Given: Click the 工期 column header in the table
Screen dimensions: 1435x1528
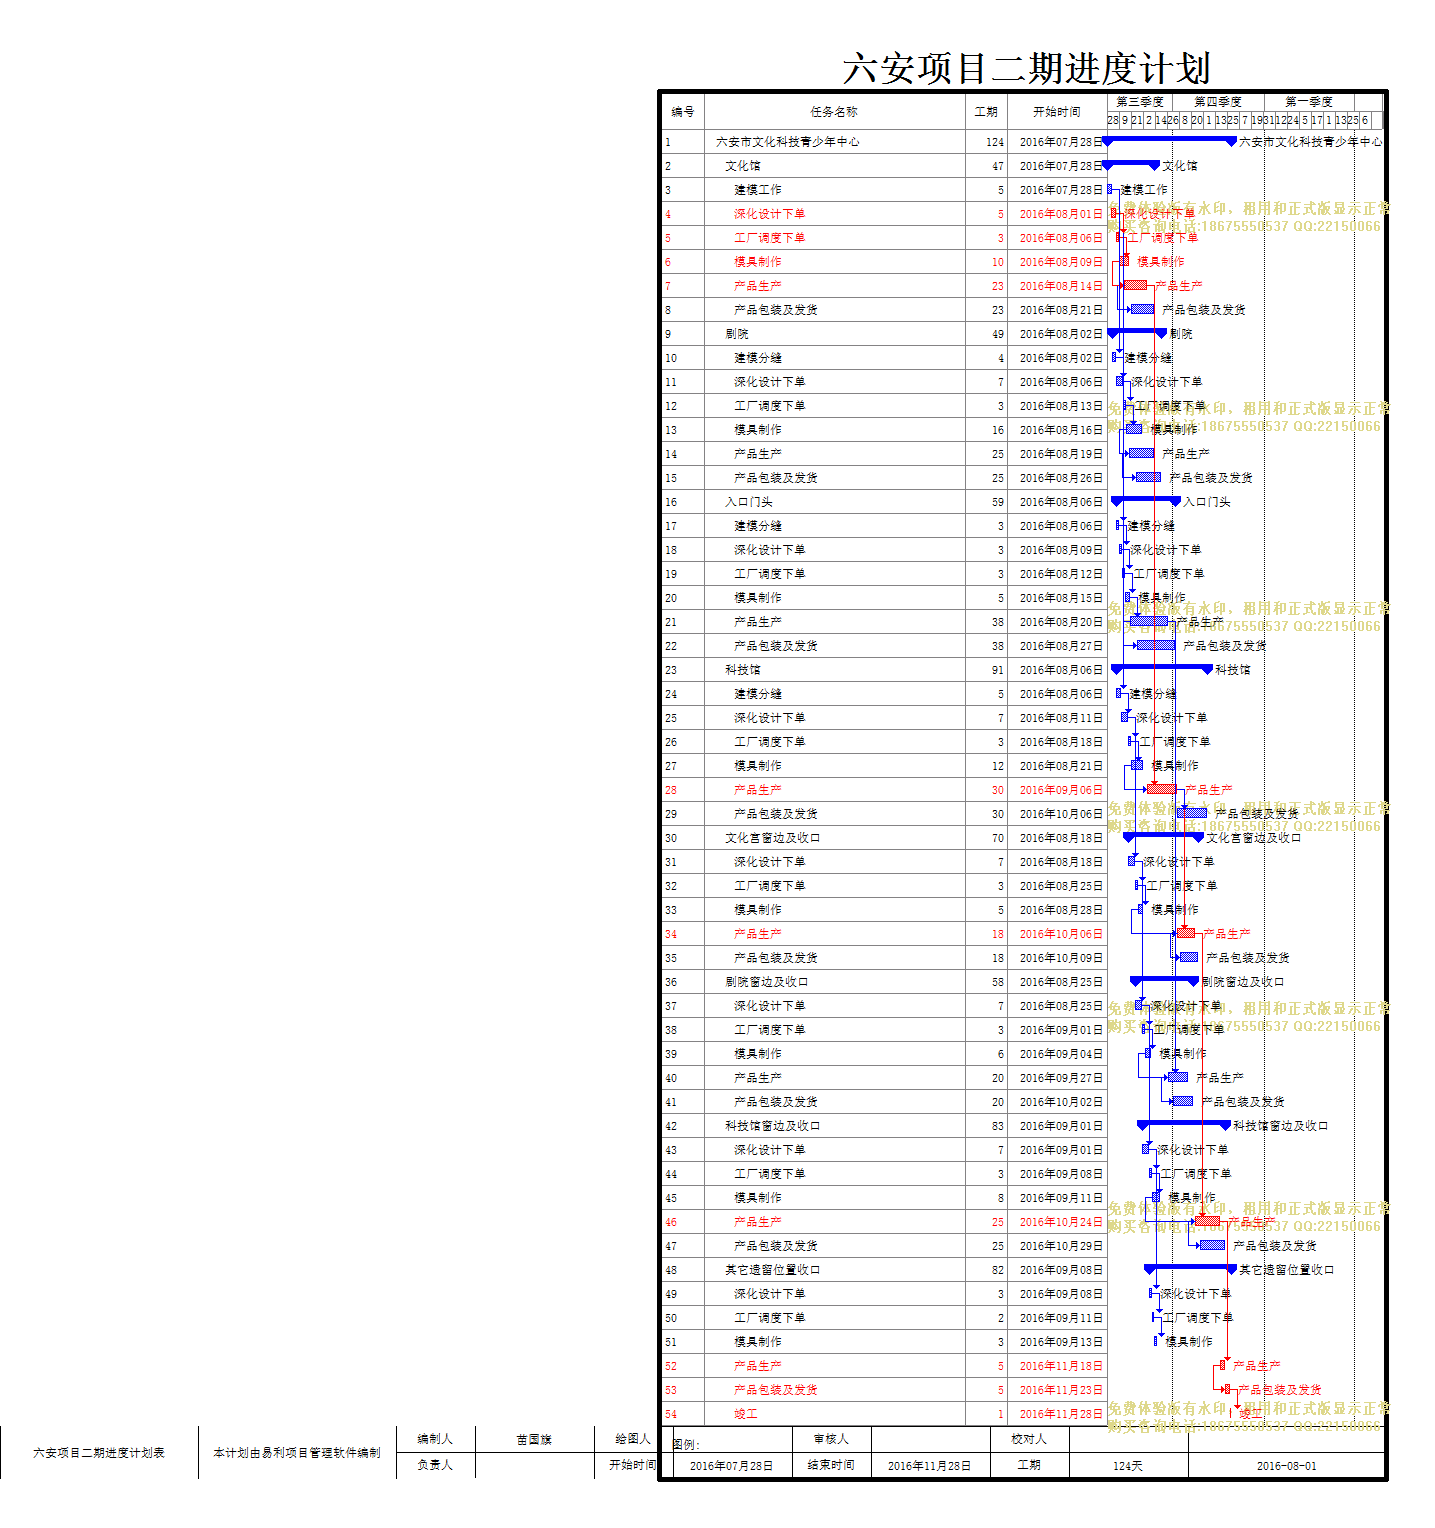Looking at the screenshot, I should click(986, 112).
